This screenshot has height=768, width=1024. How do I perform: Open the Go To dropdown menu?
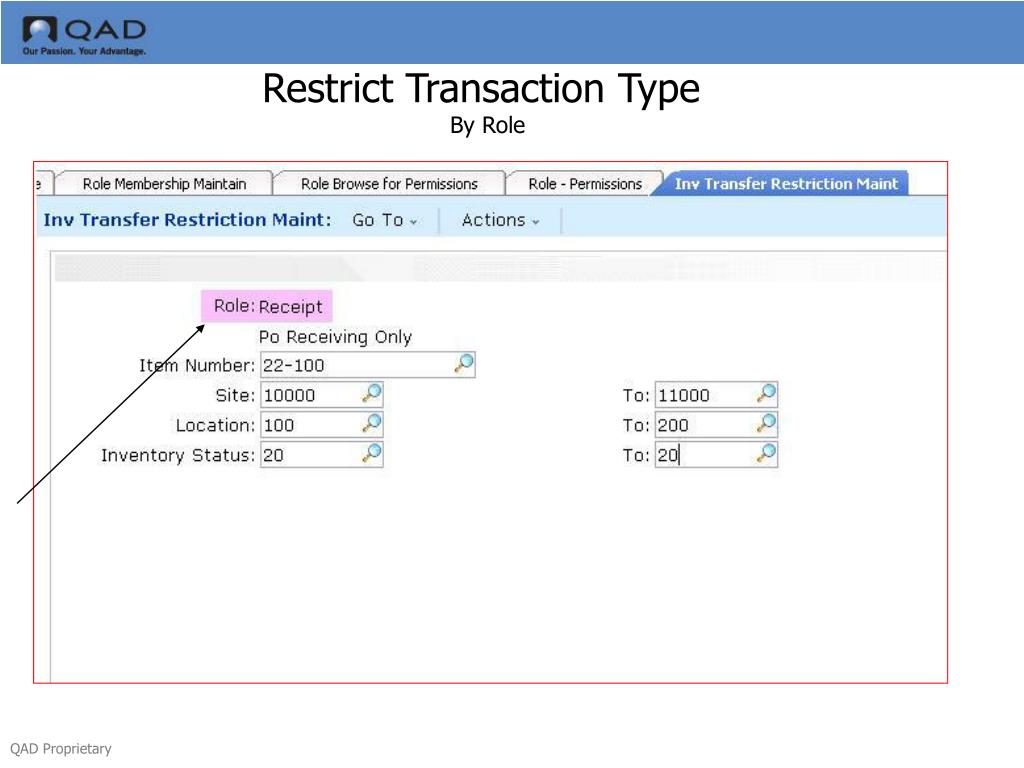pos(385,220)
